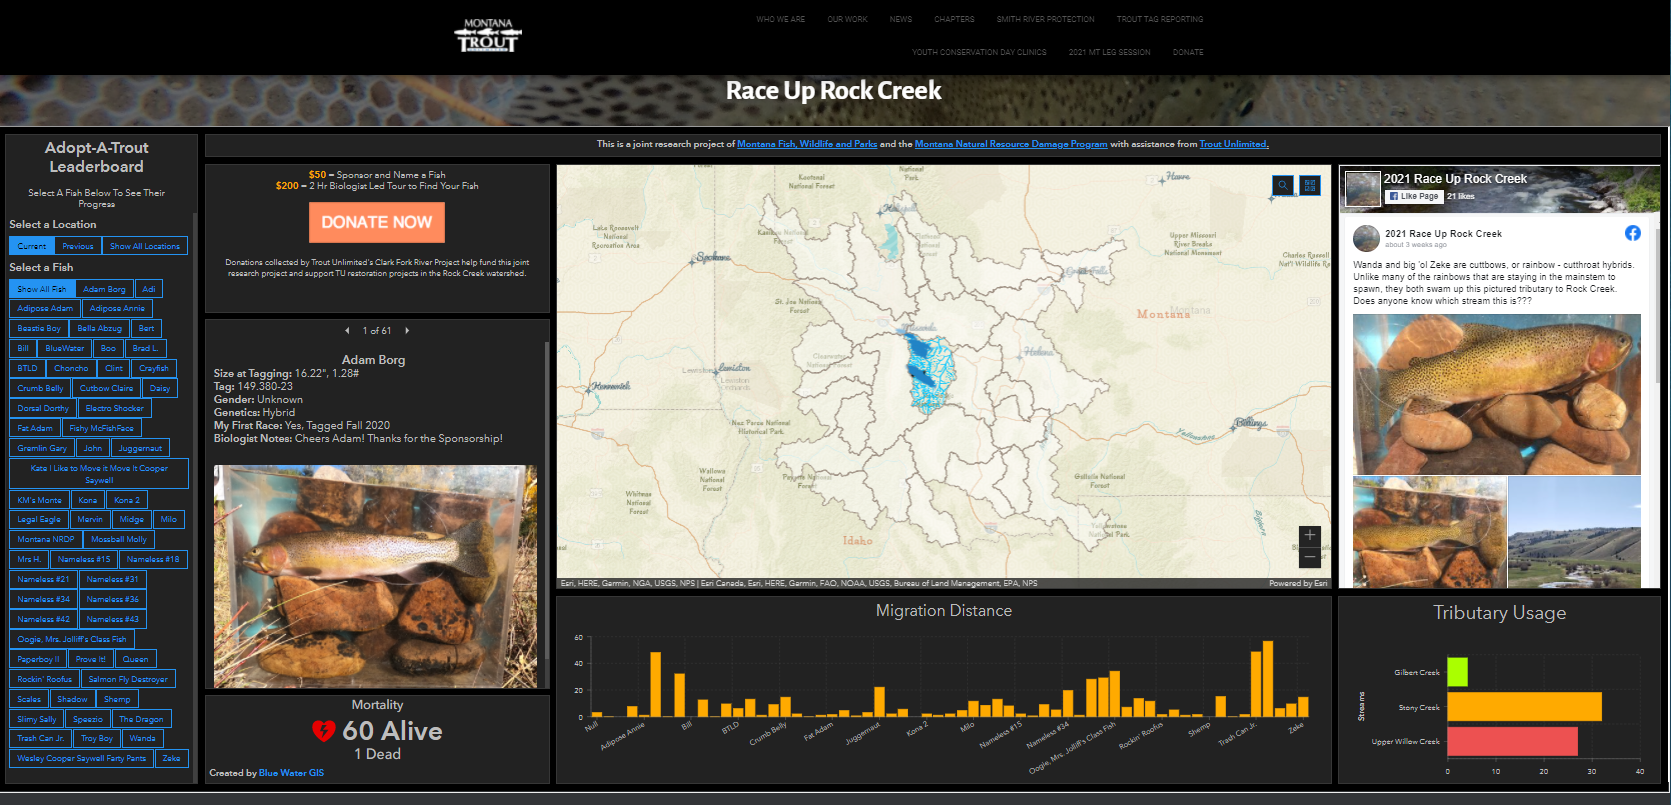Go to previous fish record arrow
This screenshot has width=1671, height=805.
point(347,330)
